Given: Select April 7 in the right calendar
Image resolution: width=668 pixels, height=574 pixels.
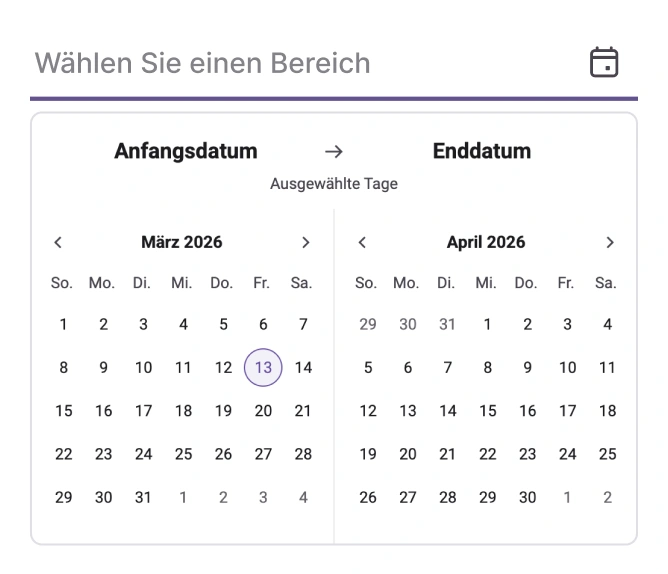Looking at the screenshot, I should (448, 367).
